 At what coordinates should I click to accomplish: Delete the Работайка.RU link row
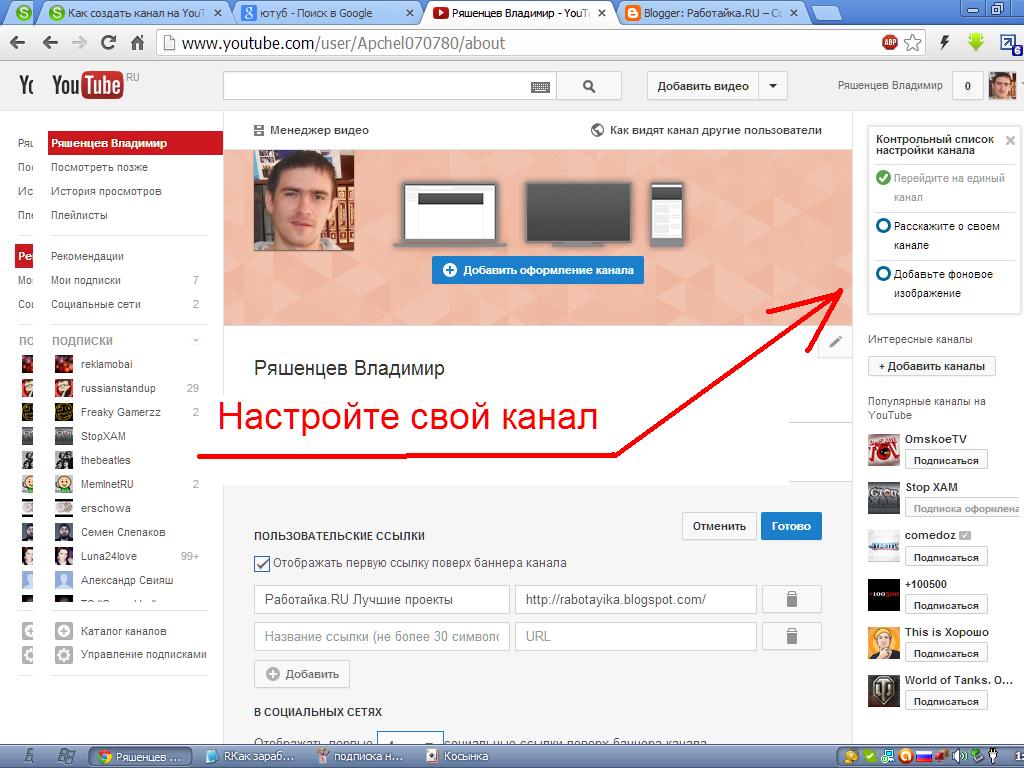click(x=792, y=600)
